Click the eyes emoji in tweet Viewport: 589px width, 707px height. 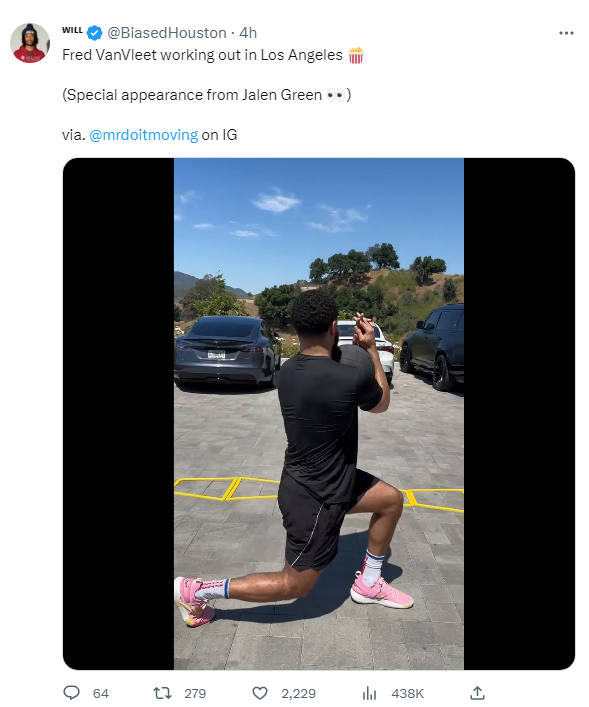point(336,95)
